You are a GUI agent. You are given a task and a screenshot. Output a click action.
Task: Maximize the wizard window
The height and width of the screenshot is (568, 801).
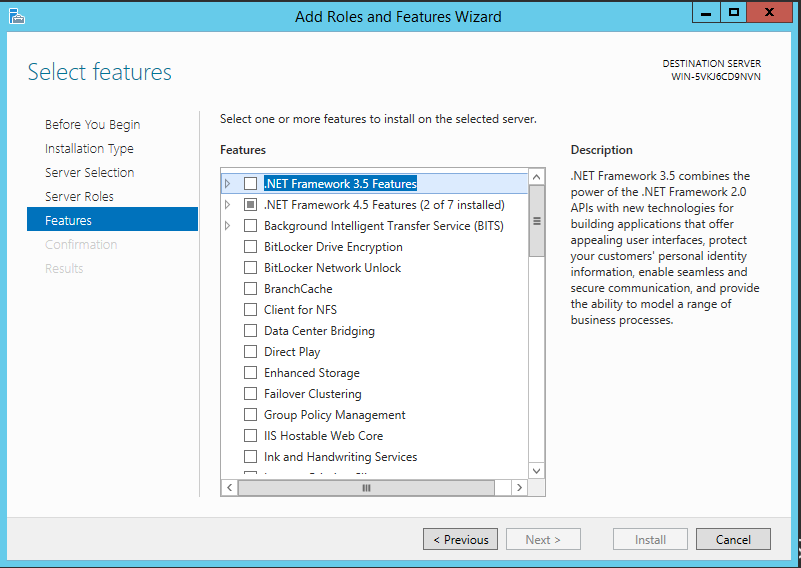(734, 13)
